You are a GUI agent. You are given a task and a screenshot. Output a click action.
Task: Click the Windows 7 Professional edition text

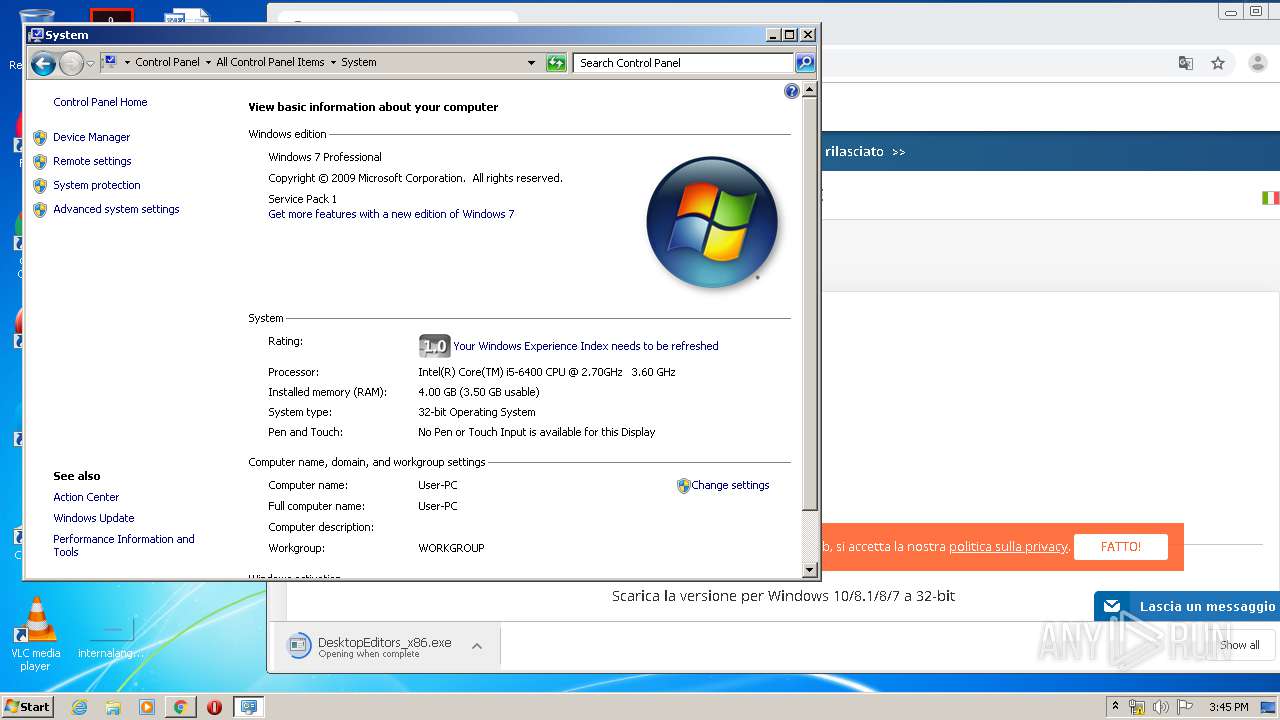click(325, 157)
